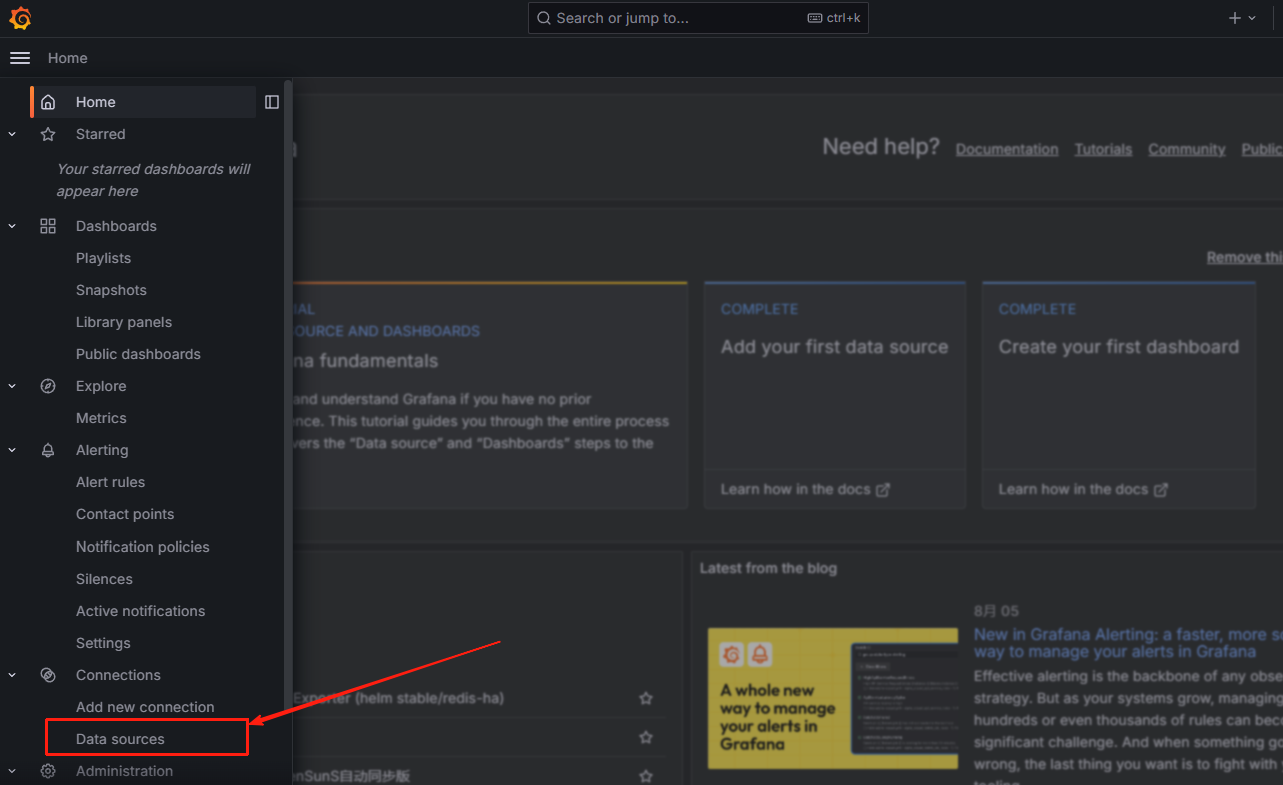Viewport: 1283px width, 785px height.
Task: Click the Explore compass icon
Action: pos(48,386)
